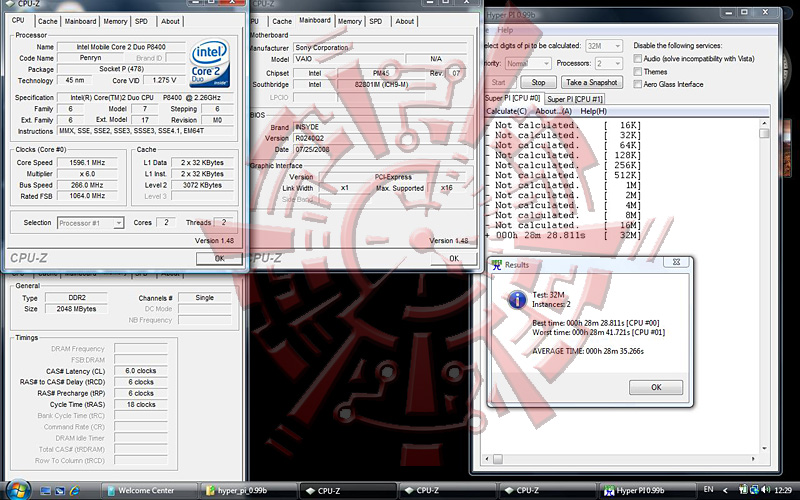Click the results list scroll down arrow
Image resolution: width=800 pixels, height=500 pixels.
pos(764,448)
